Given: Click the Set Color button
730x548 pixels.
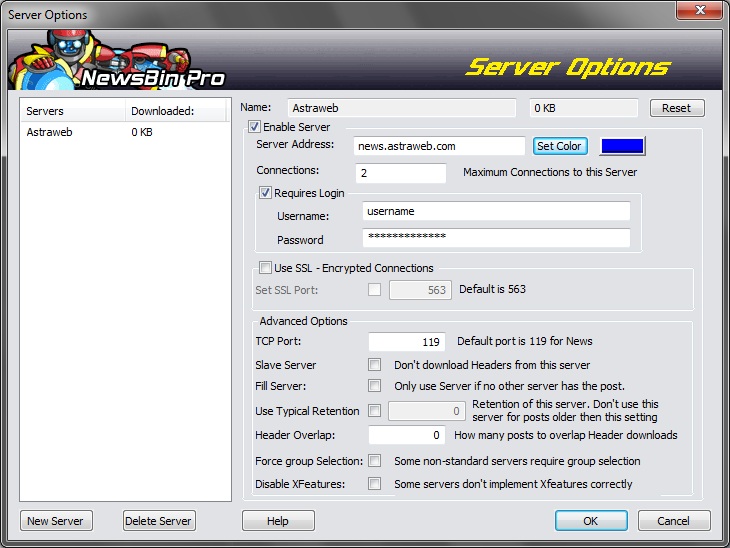Looking at the screenshot, I should click(x=560, y=146).
